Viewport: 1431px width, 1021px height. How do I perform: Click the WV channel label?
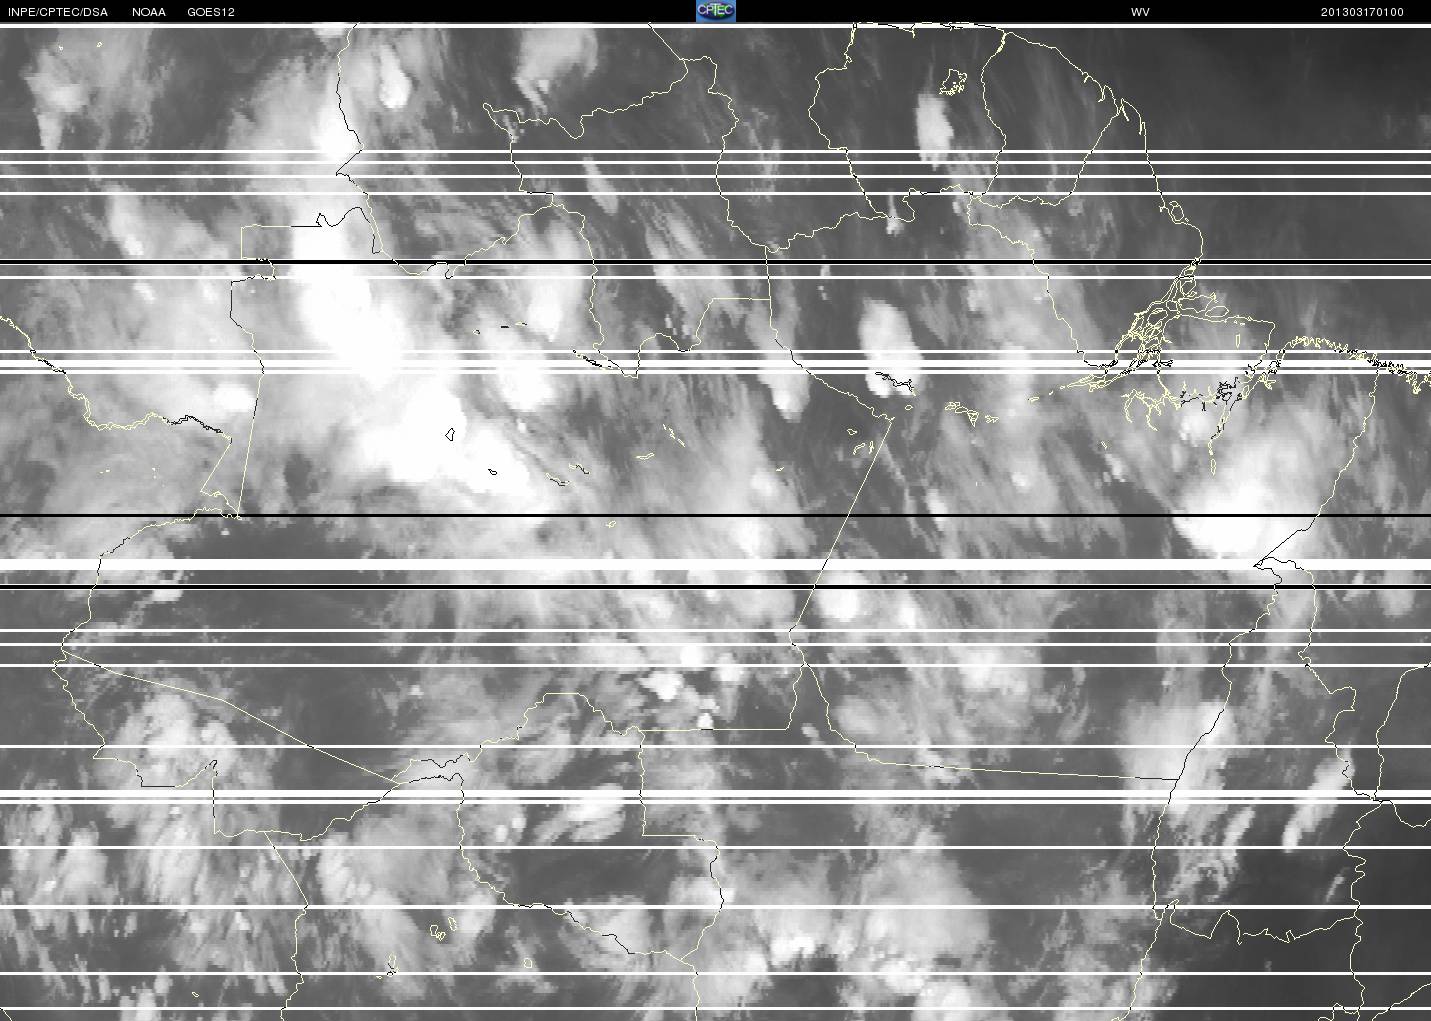tap(1140, 12)
